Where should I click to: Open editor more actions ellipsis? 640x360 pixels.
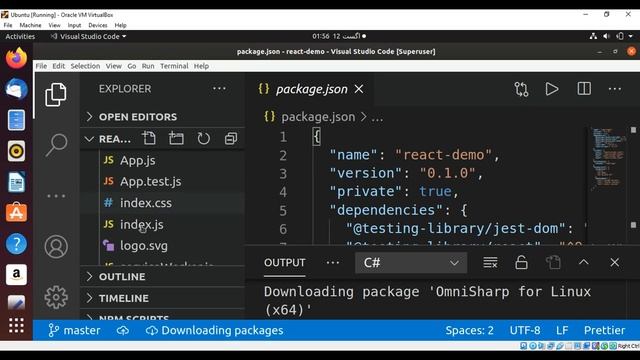point(615,89)
